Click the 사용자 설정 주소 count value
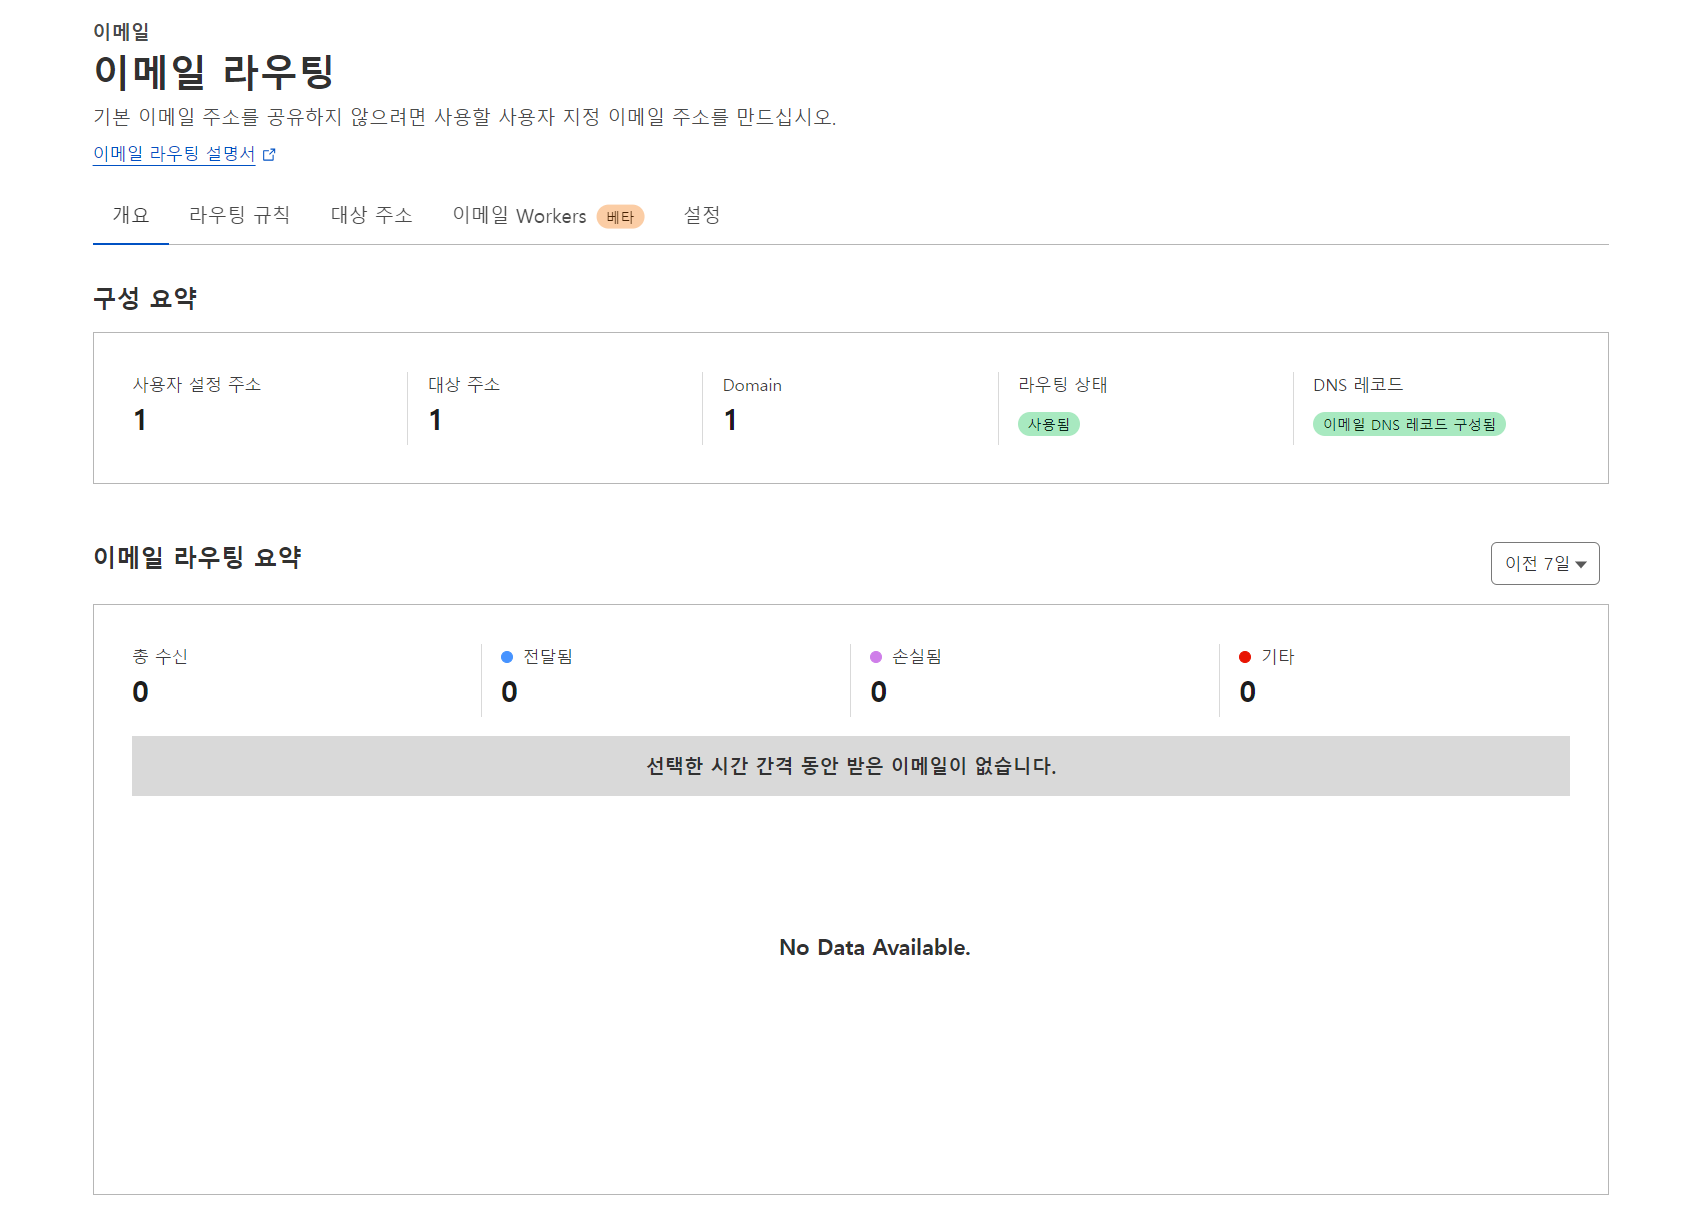 [140, 420]
